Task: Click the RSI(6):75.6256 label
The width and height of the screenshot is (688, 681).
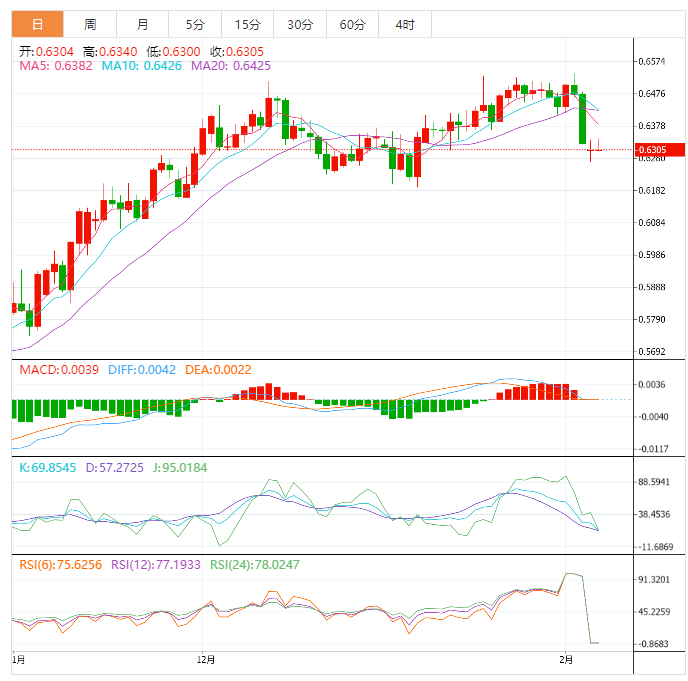Action: [61, 565]
